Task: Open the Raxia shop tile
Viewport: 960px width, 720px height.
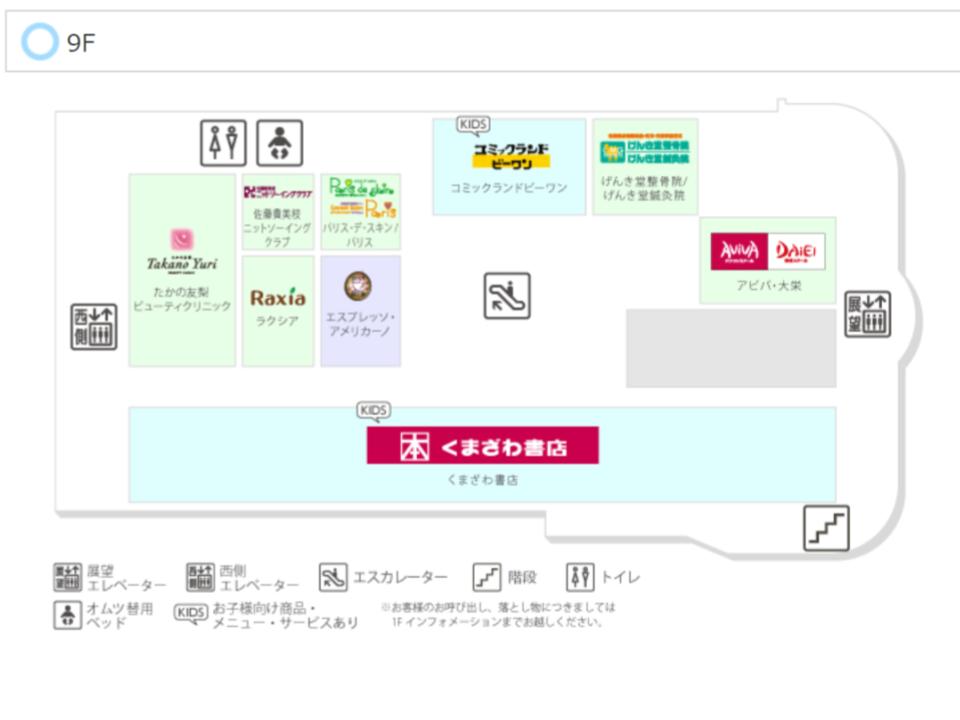Action: tap(278, 311)
